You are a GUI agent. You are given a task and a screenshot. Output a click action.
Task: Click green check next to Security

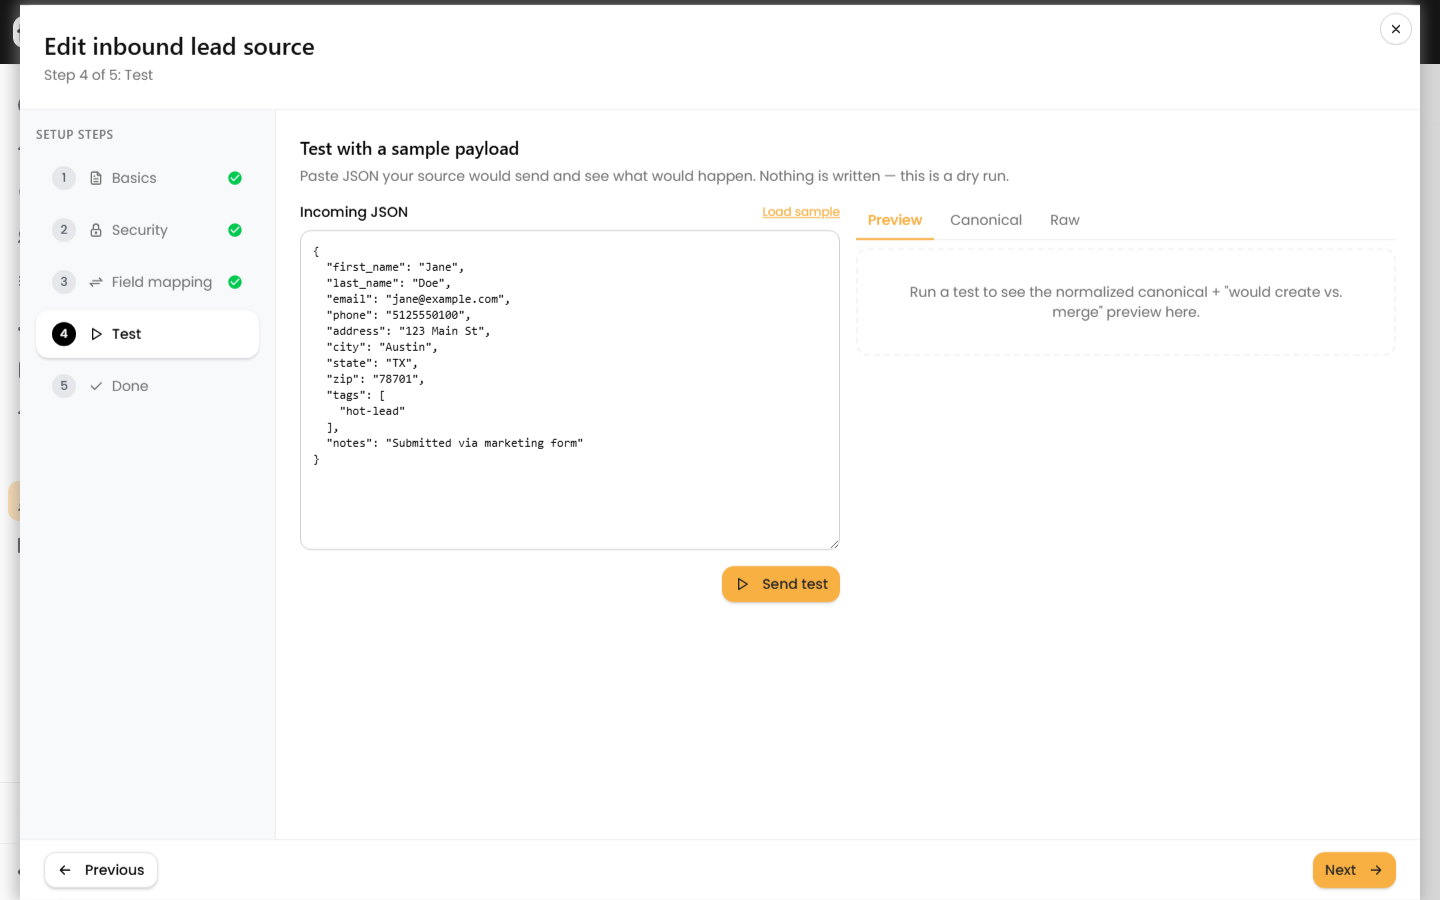coord(235,230)
